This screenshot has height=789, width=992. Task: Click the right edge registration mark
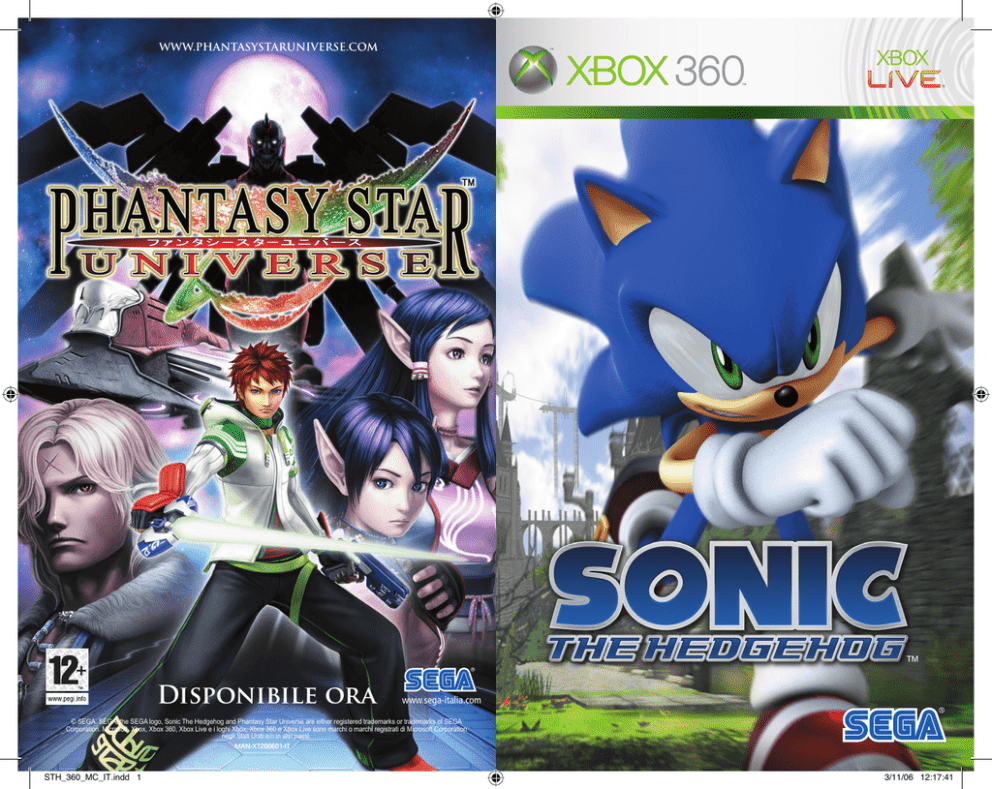point(981,394)
